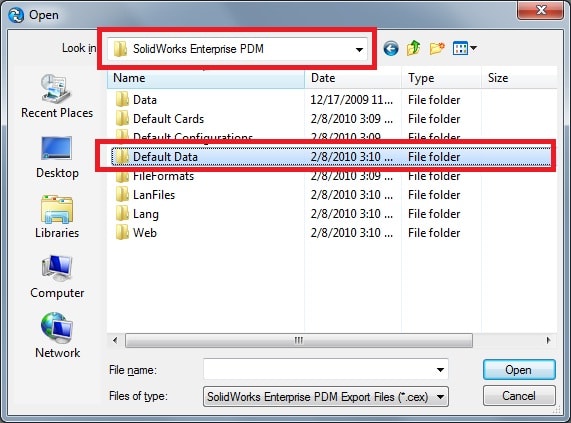Viewport: 571px width, 423px height.
Task: Click the scroll right arrow
Action: click(548, 341)
